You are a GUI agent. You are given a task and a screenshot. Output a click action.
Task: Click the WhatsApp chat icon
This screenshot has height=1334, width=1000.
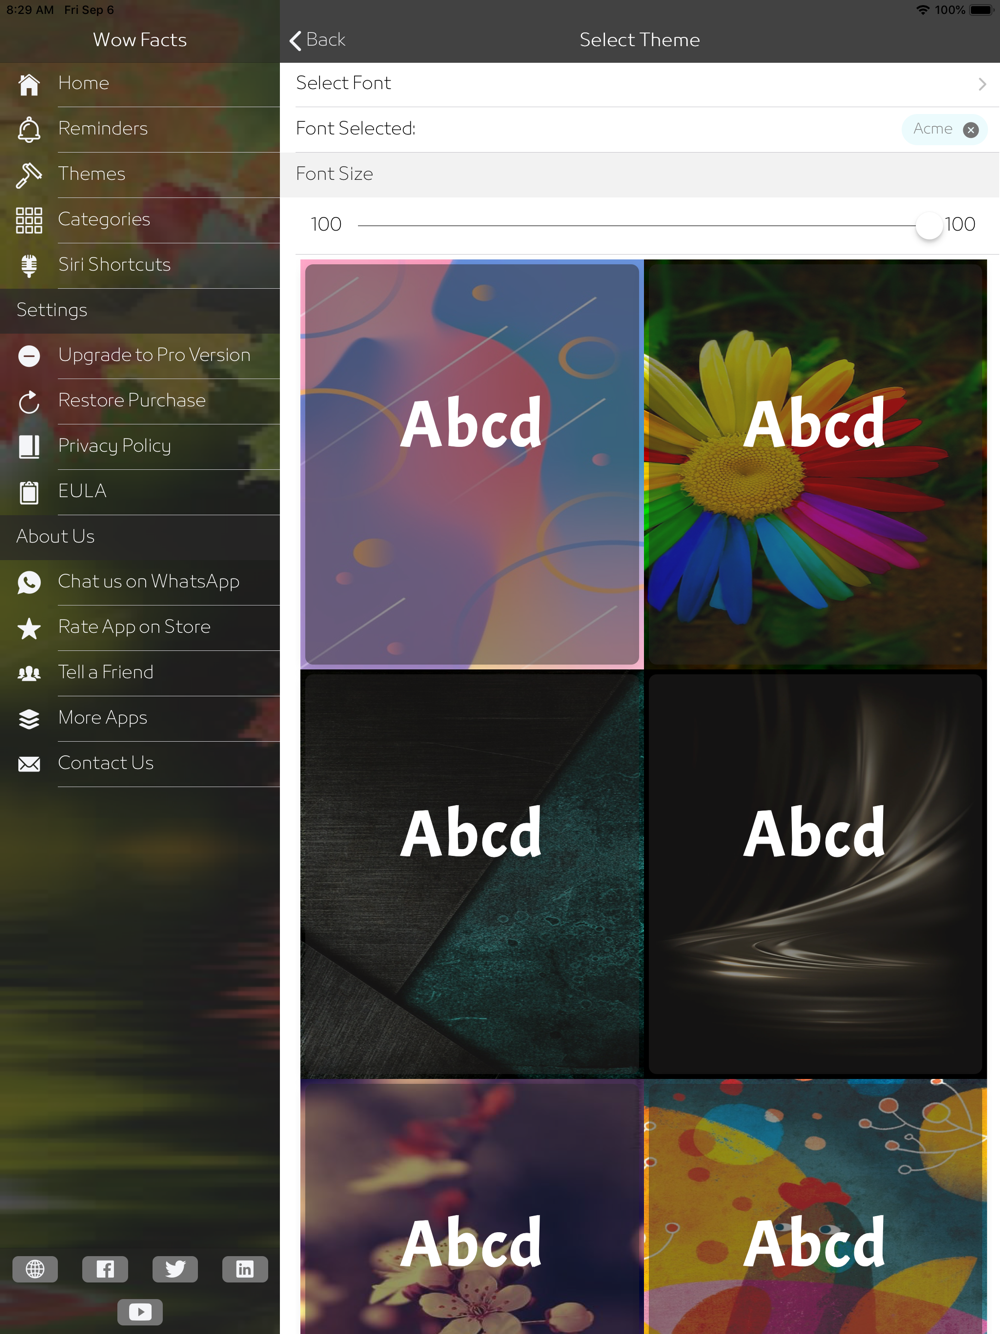click(29, 582)
